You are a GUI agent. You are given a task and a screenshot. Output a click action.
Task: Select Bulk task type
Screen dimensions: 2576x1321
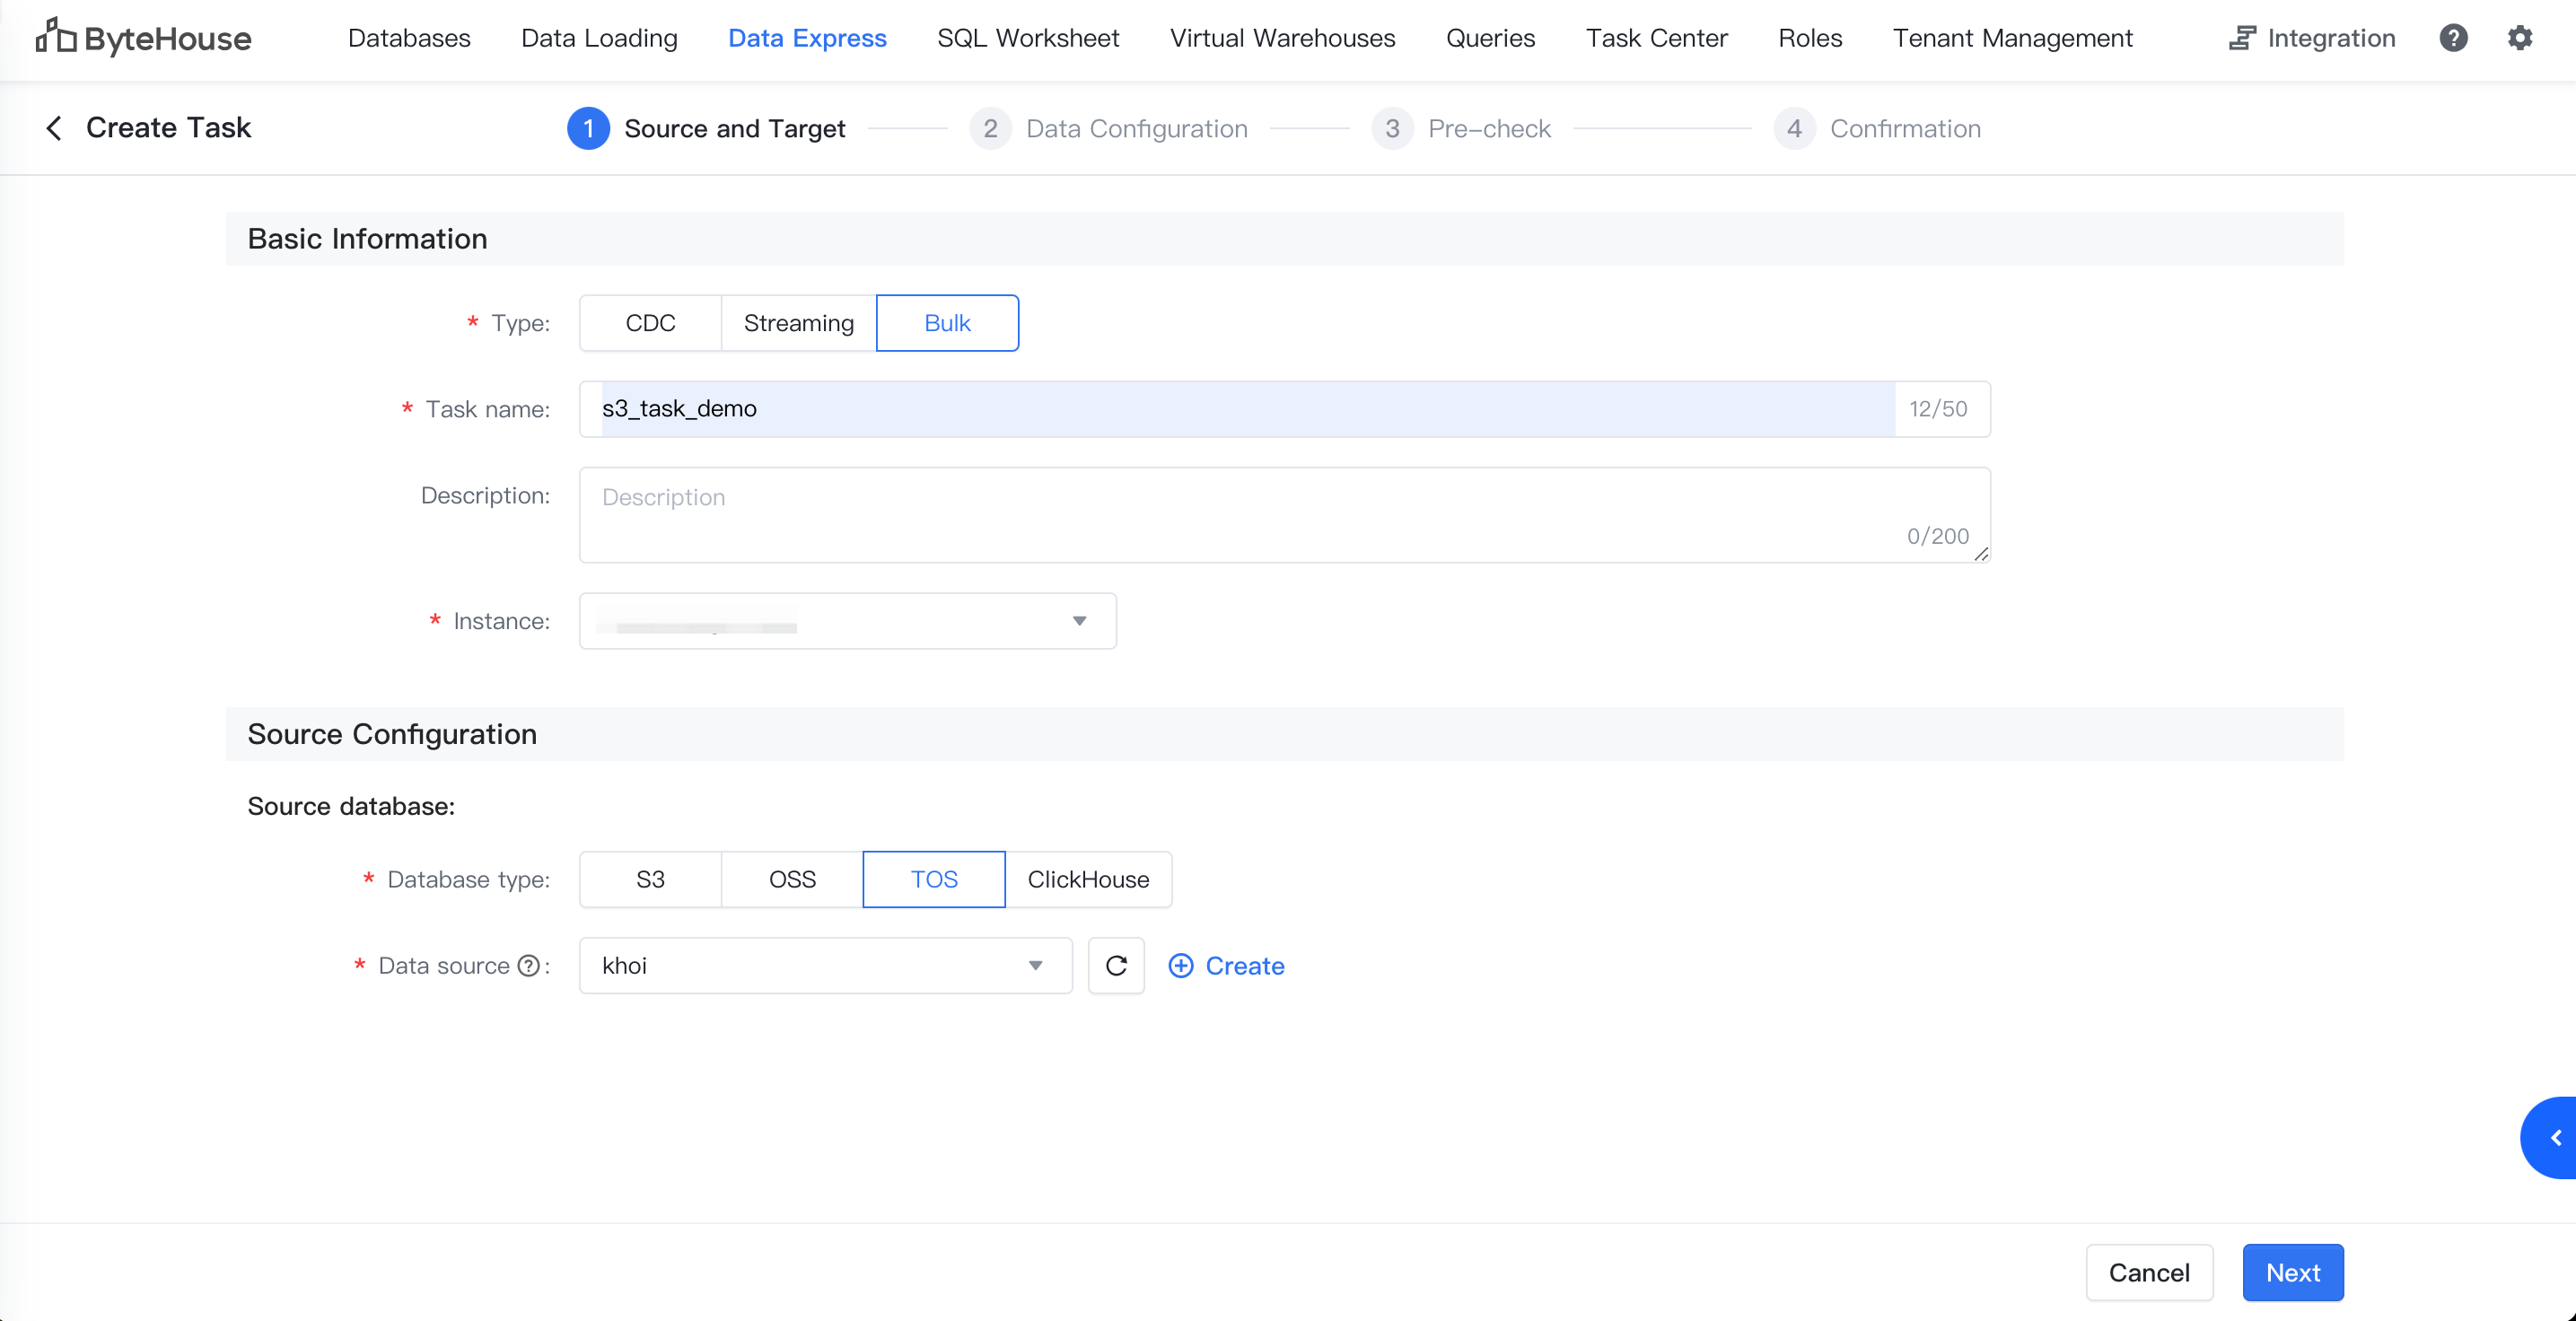[947, 323]
